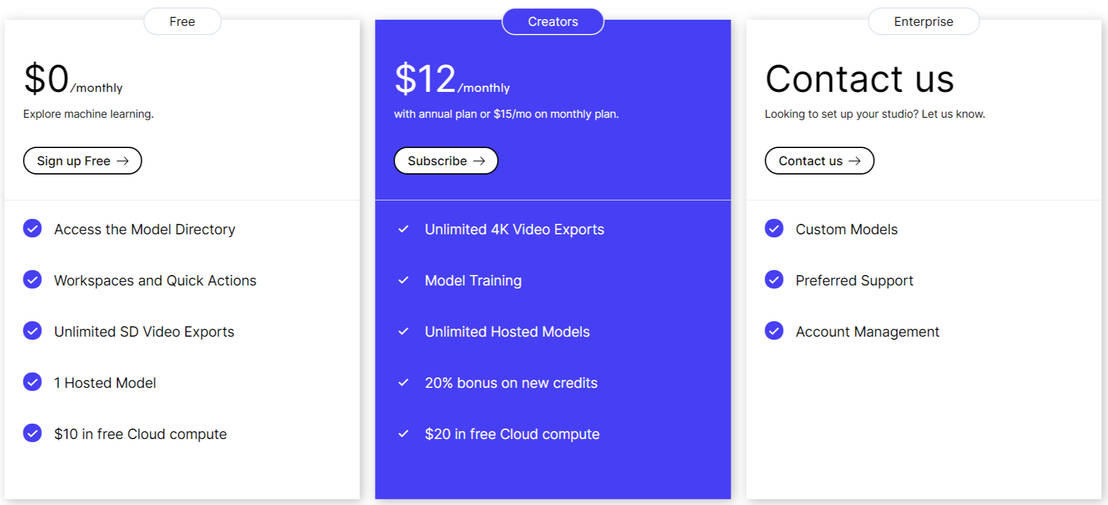Click checkmark icon beside Access the Model Directory
The height and width of the screenshot is (505, 1108).
coord(33,229)
